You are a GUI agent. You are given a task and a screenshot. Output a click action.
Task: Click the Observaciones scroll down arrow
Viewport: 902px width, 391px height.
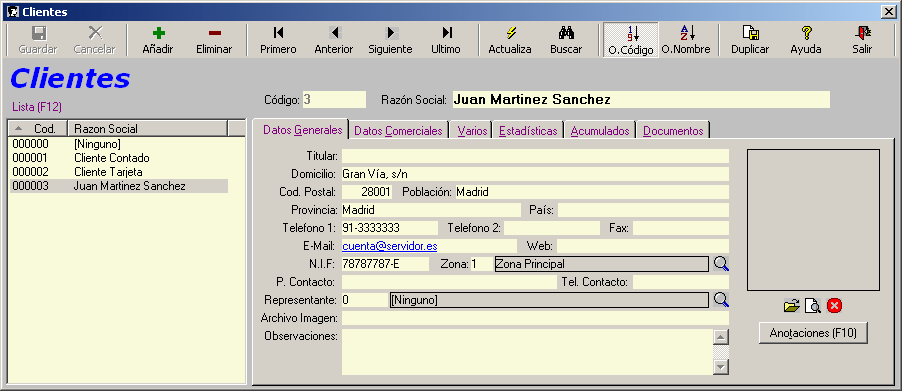721,367
